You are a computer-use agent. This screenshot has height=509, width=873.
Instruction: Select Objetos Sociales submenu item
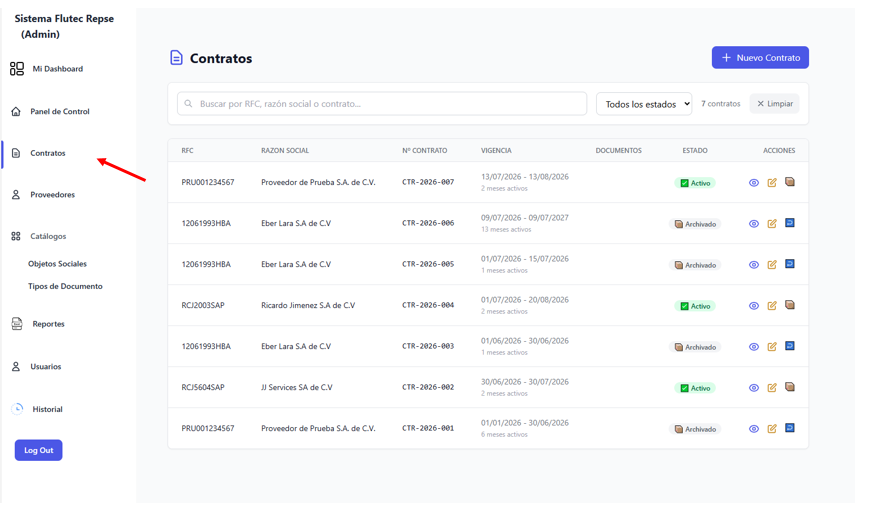[57, 263]
